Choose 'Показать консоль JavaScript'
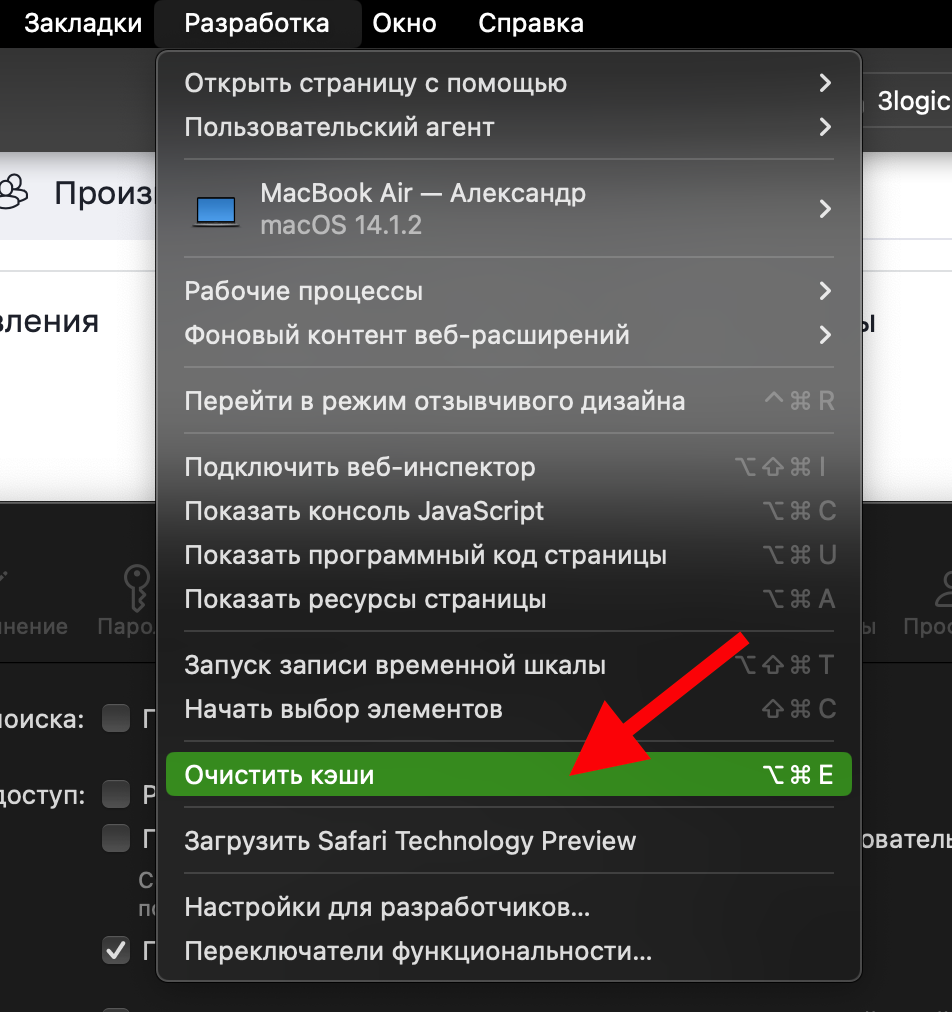The image size is (952, 1012). point(364,511)
